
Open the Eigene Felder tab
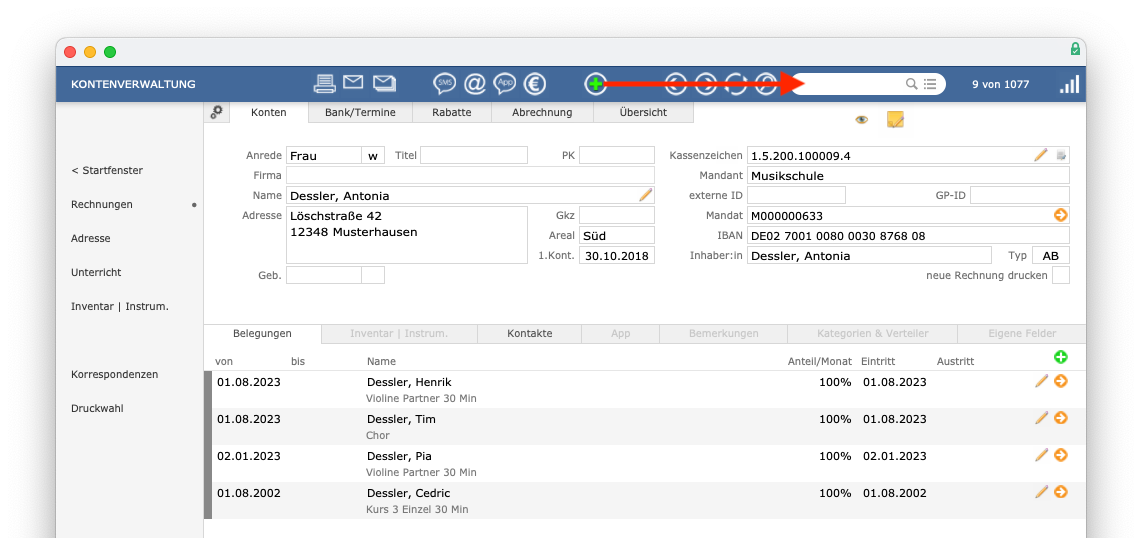pos(1022,333)
